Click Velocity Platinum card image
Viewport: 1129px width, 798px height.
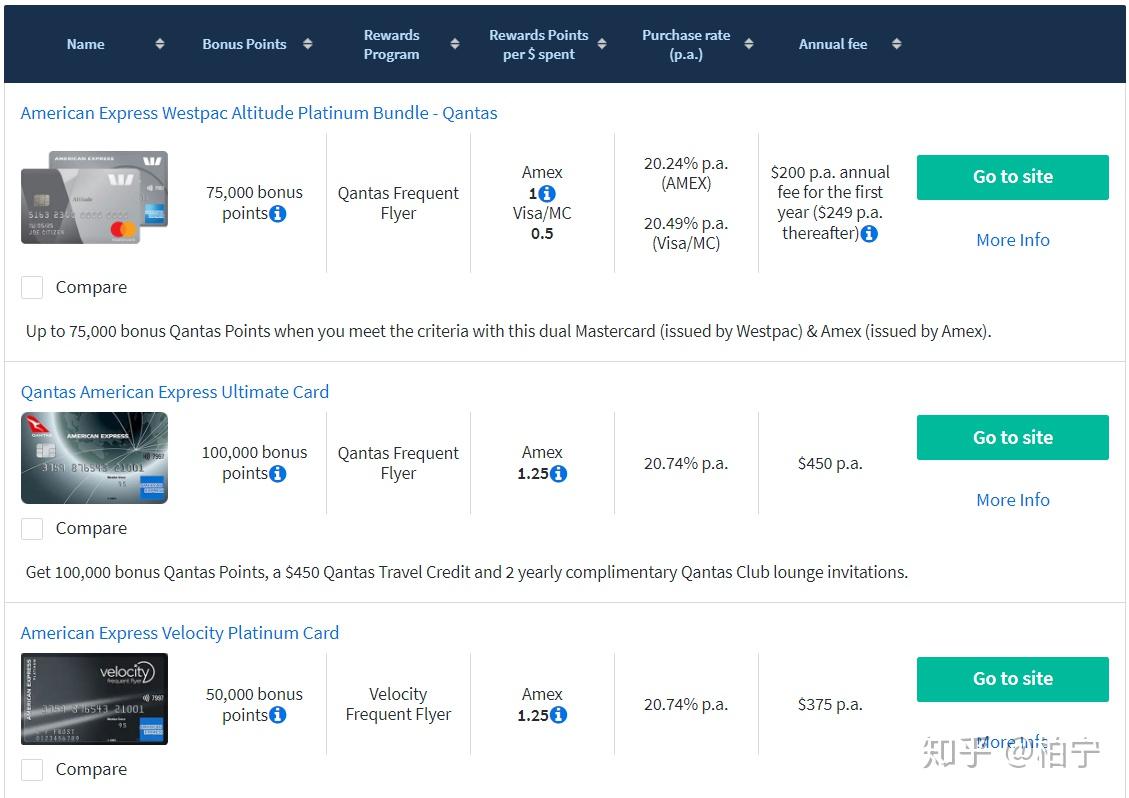(x=94, y=699)
